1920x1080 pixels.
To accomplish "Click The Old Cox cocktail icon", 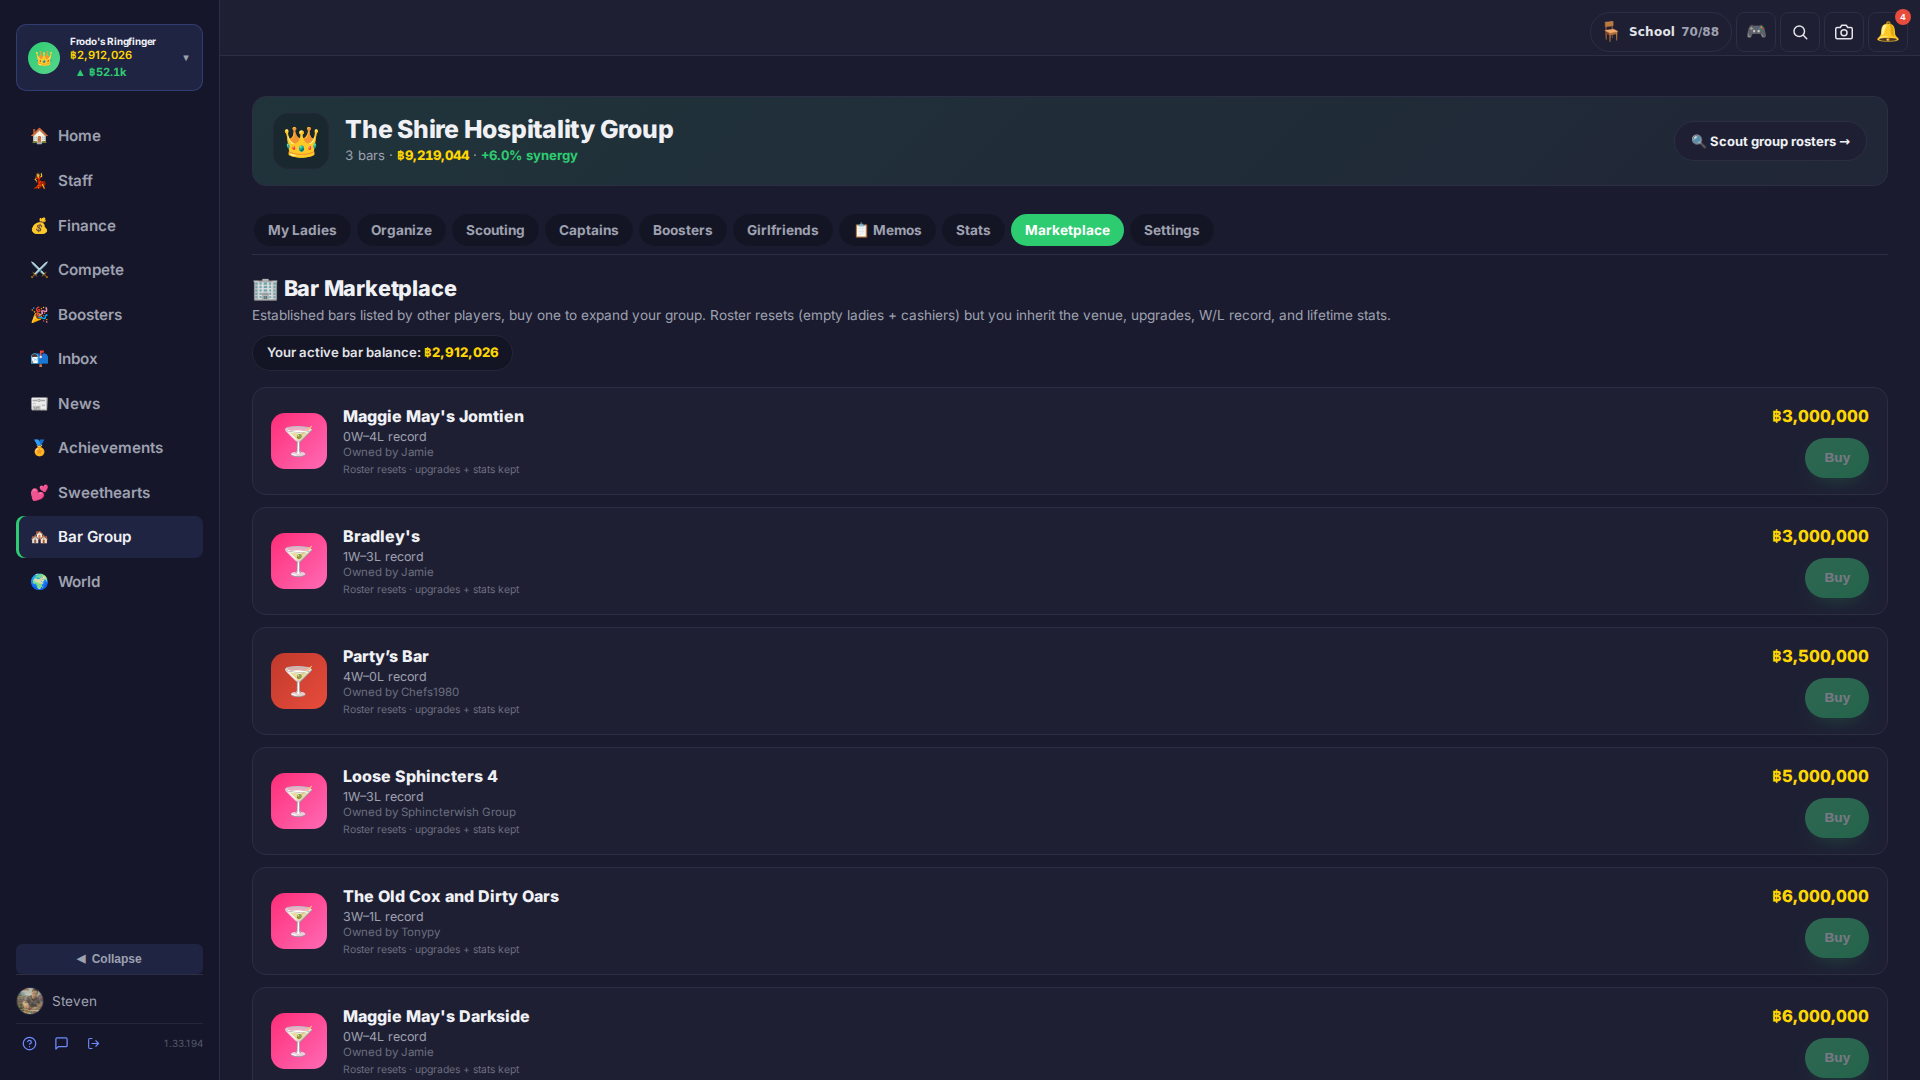I will 299,921.
